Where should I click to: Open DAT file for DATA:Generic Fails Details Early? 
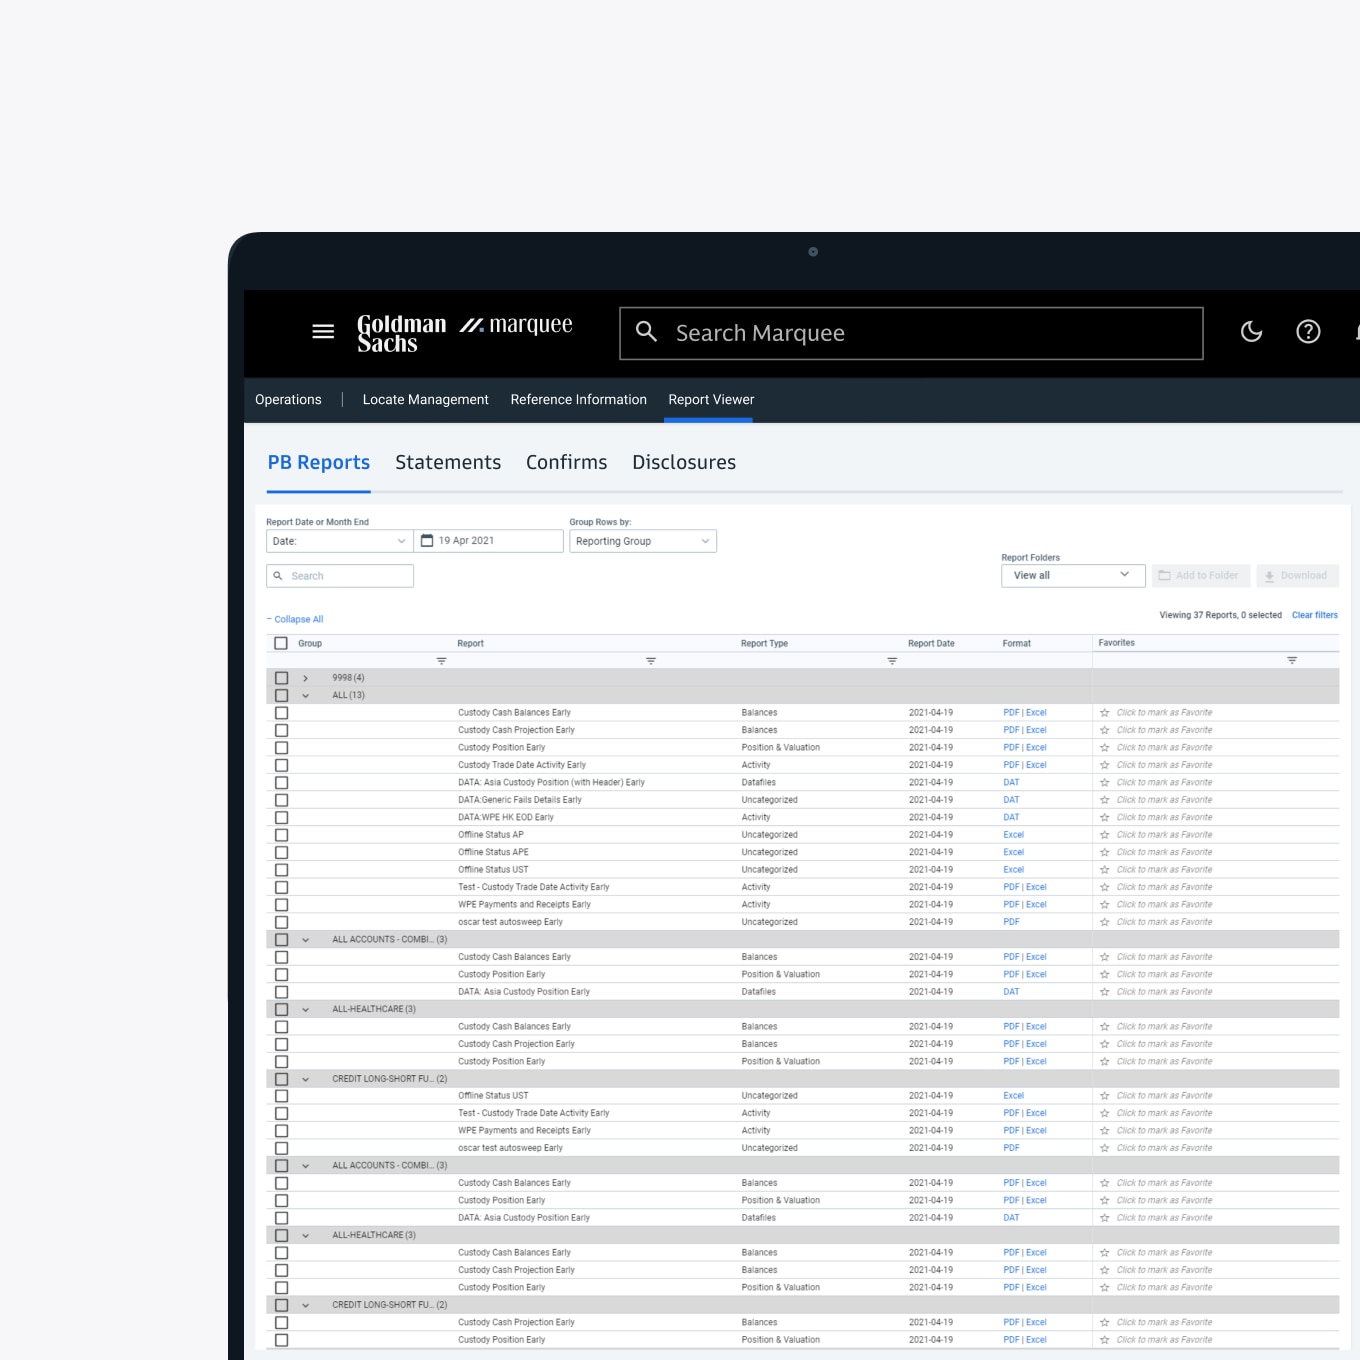tap(1011, 800)
